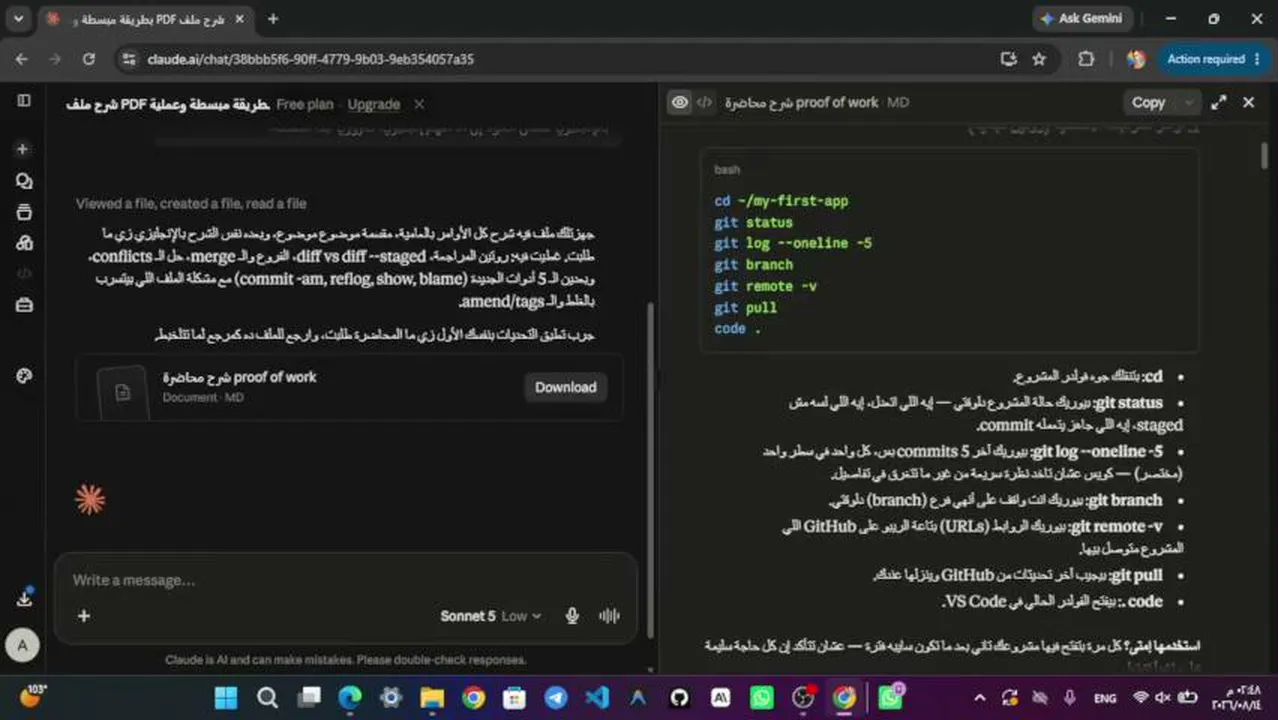
Task: Download the proof of work document
Action: point(565,387)
